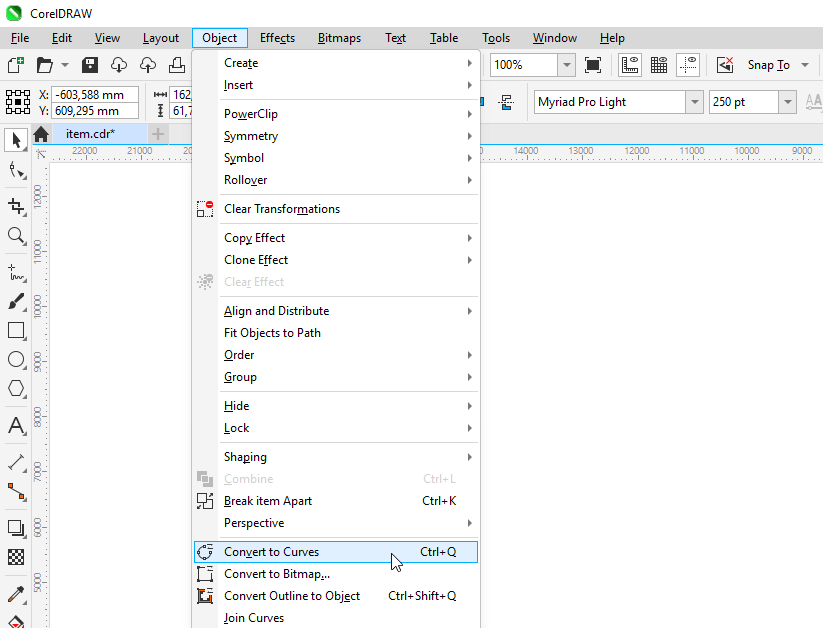Open the zoom level dropdown
Screen dimensions: 823x628
[565, 64]
